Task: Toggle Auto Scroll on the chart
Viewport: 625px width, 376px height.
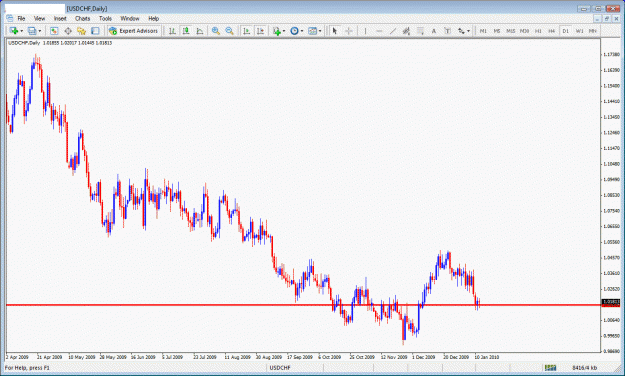Action: (x=246, y=31)
